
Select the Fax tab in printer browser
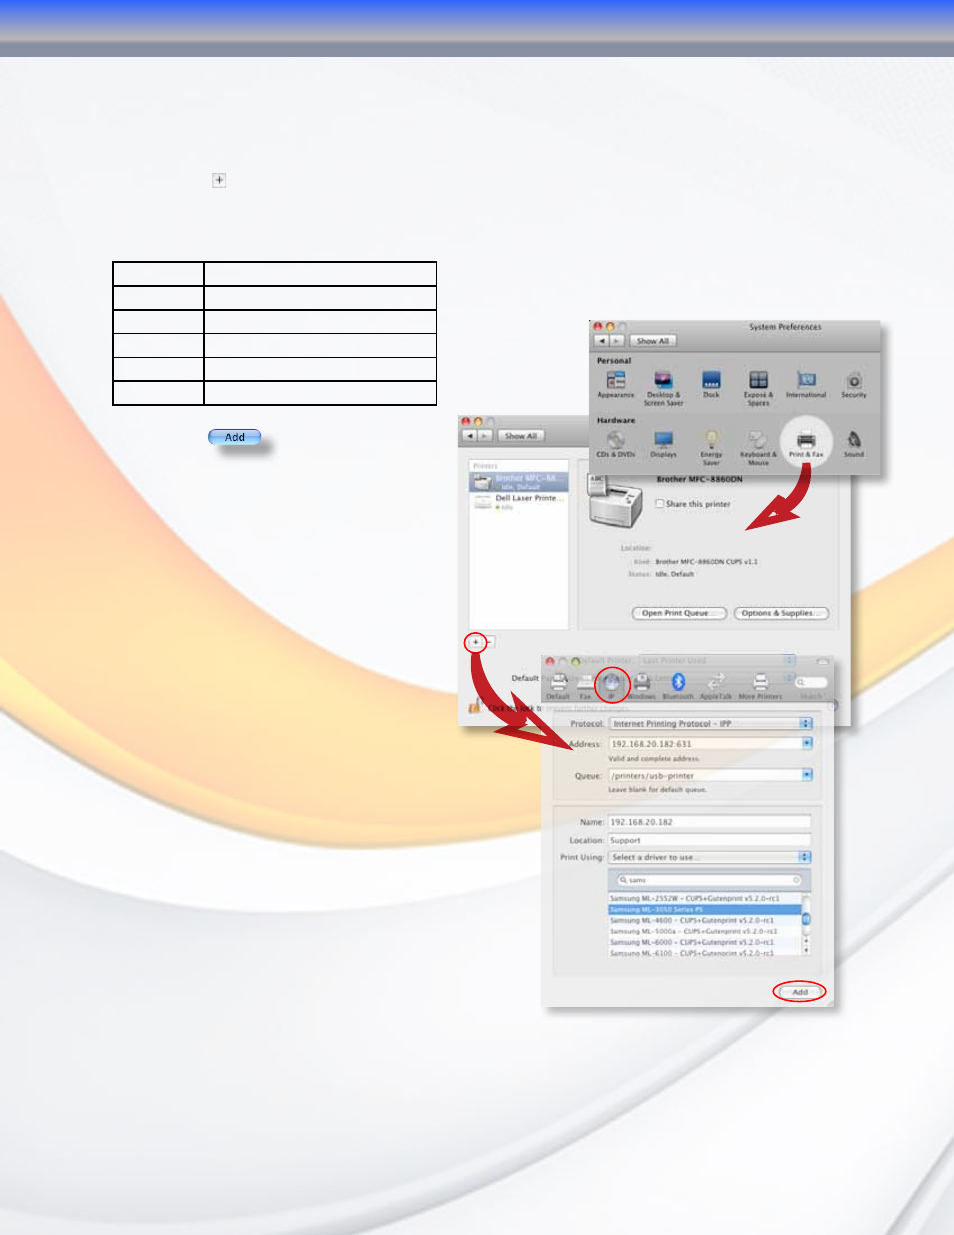click(586, 686)
